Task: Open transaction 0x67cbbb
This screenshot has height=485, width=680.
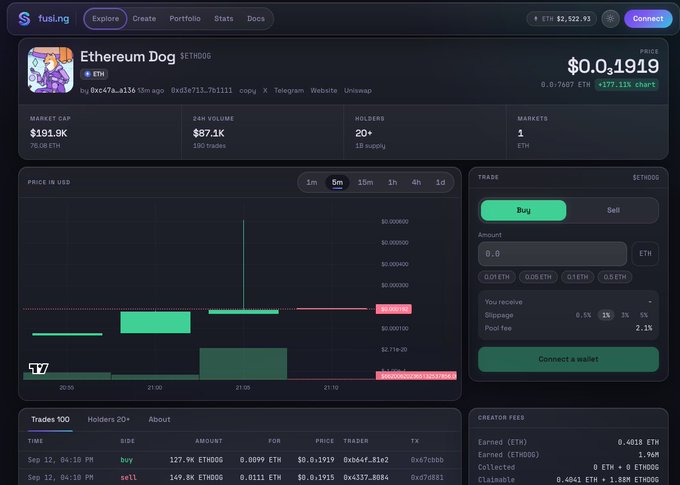Action: point(427,460)
